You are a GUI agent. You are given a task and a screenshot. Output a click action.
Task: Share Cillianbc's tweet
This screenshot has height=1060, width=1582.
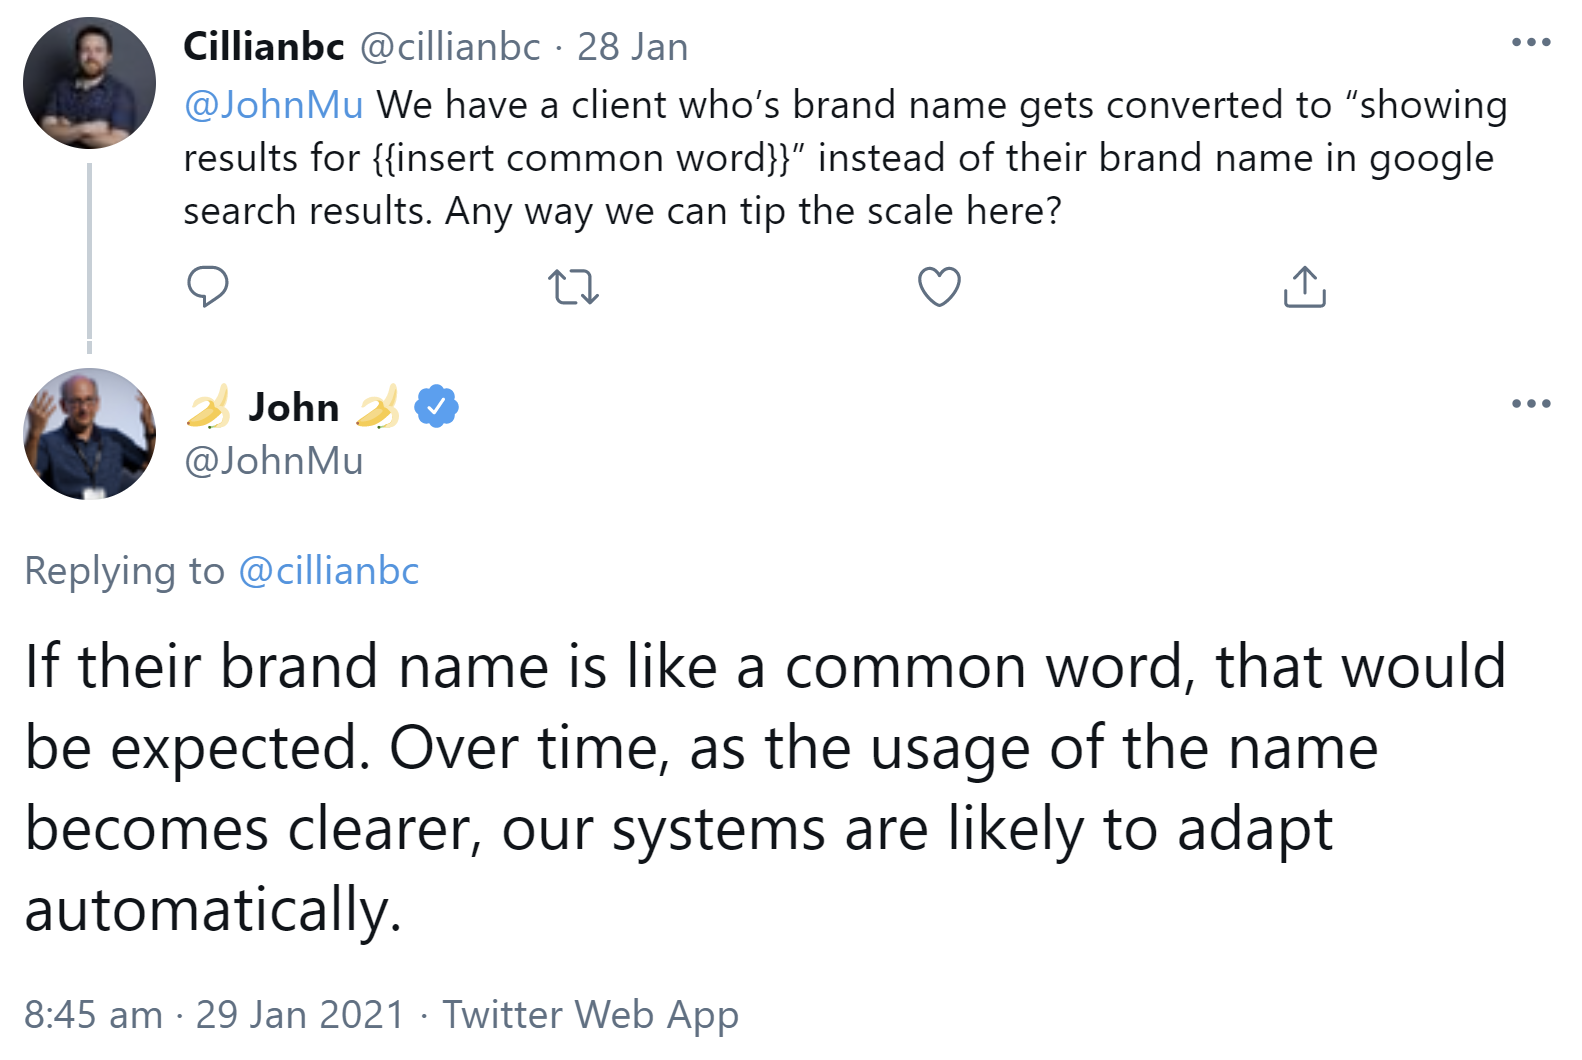click(x=1304, y=287)
